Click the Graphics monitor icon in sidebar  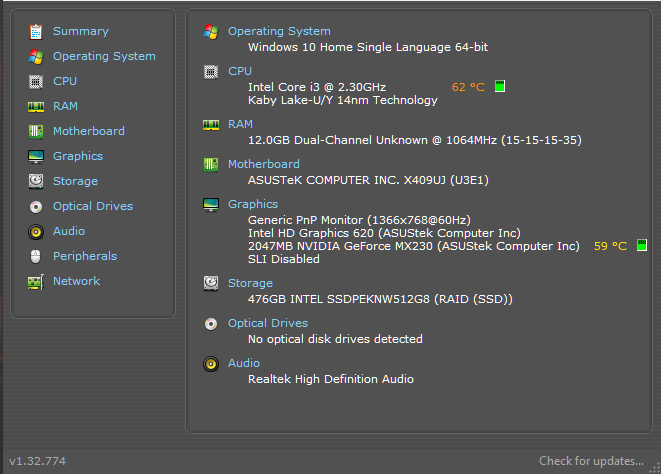(36, 156)
